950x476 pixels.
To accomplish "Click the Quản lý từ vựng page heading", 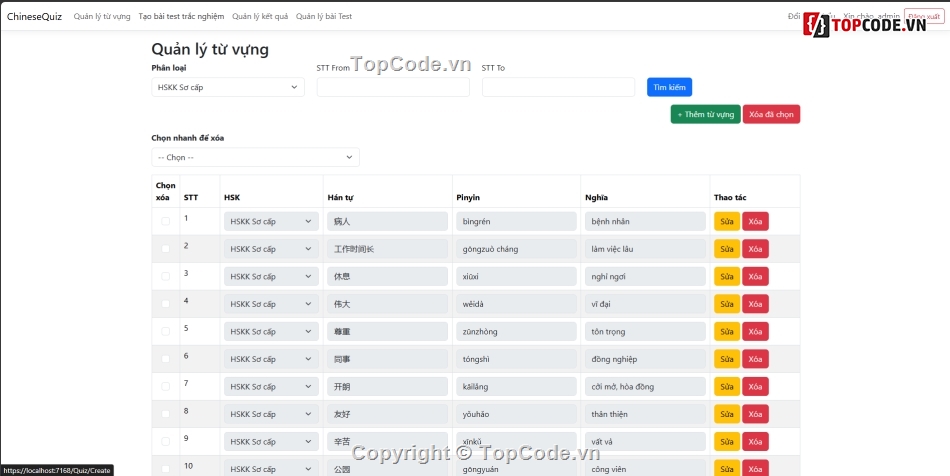I will [x=210, y=49].
